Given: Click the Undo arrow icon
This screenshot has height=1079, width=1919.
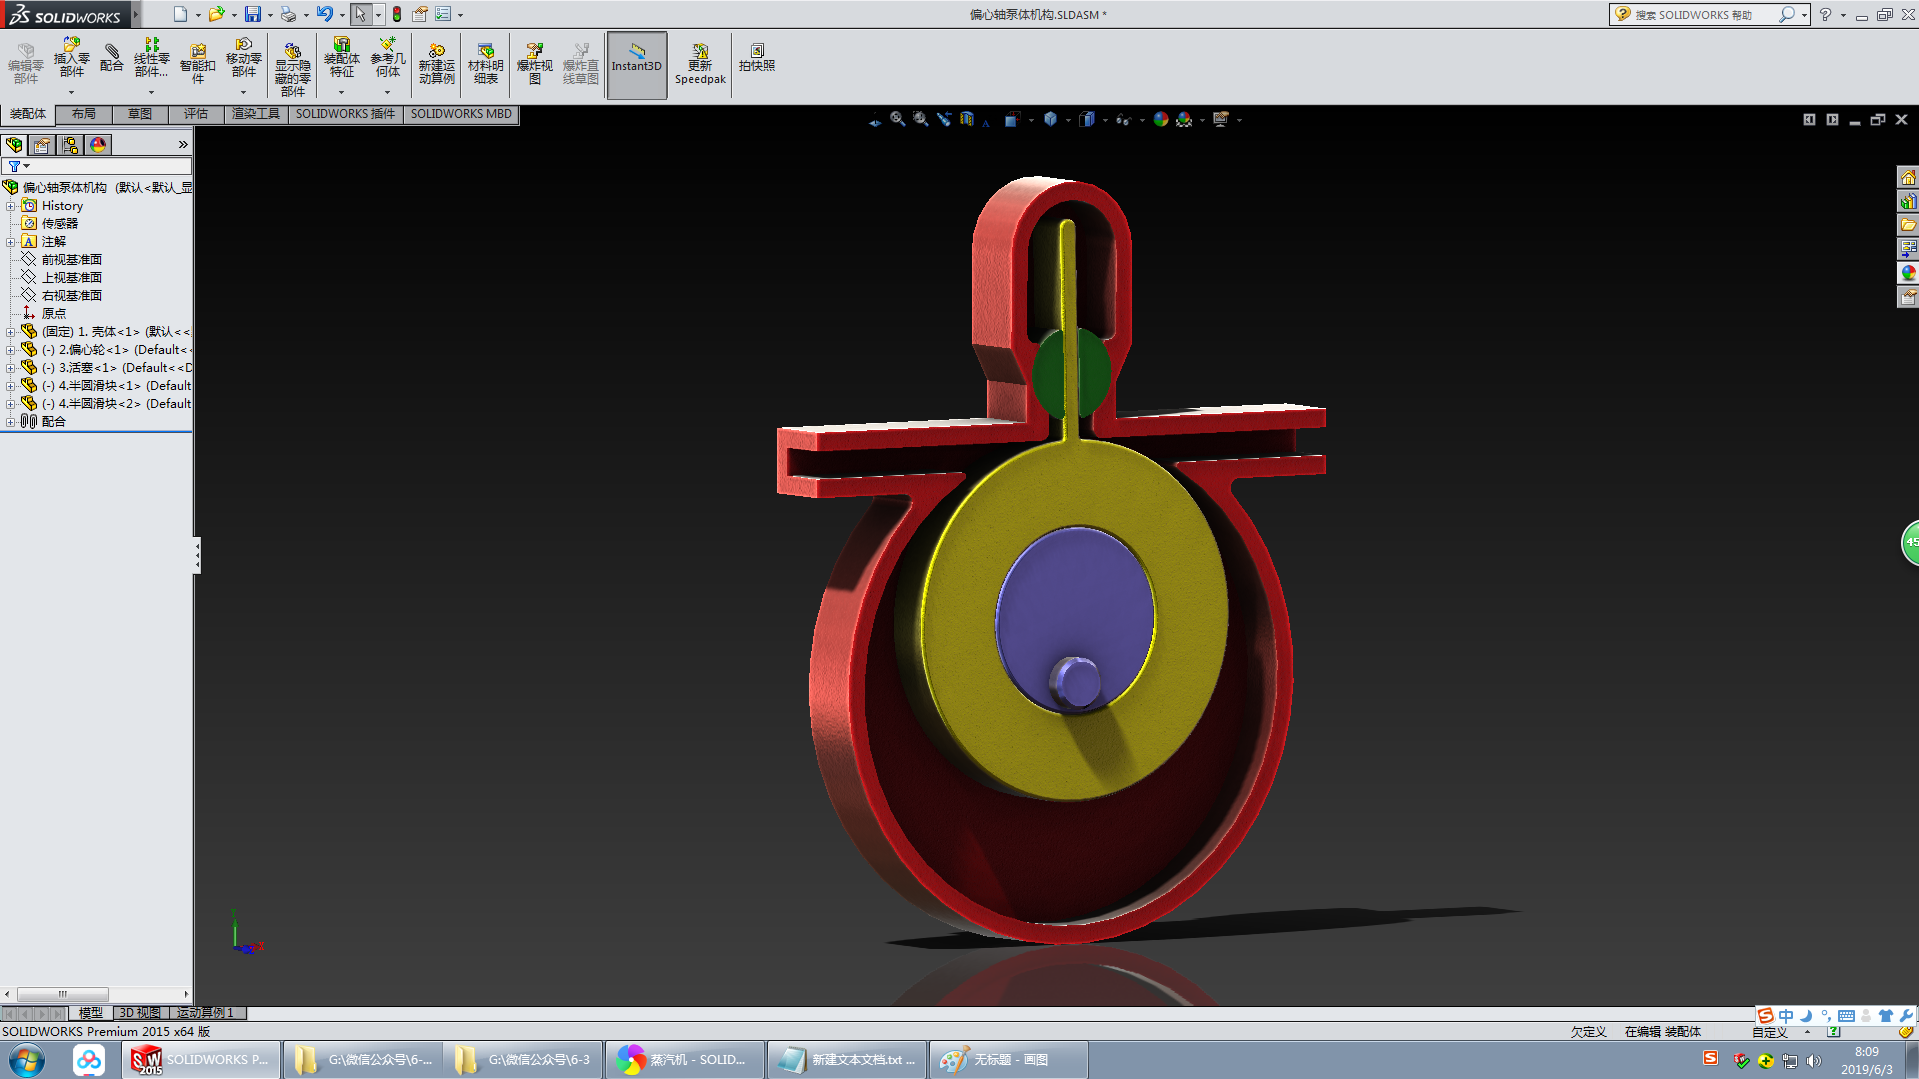Looking at the screenshot, I should click(x=325, y=14).
